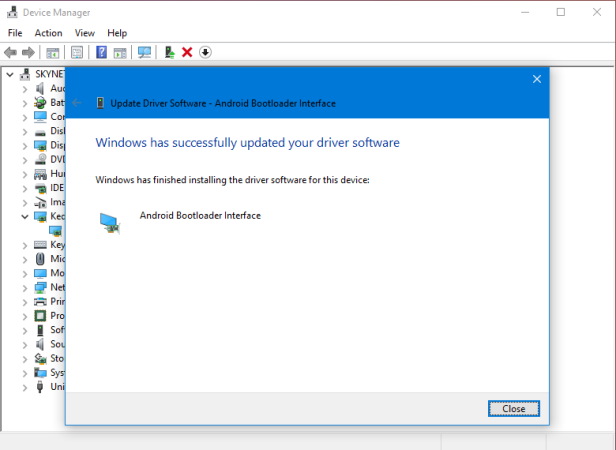This screenshot has height=450, width=616.
Task: Select the SKYNET computer icon
Action: (x=25, y=74)
